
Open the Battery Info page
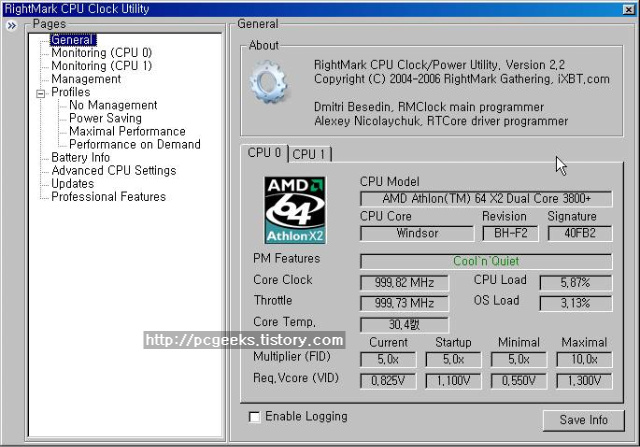tap(80, 157)
